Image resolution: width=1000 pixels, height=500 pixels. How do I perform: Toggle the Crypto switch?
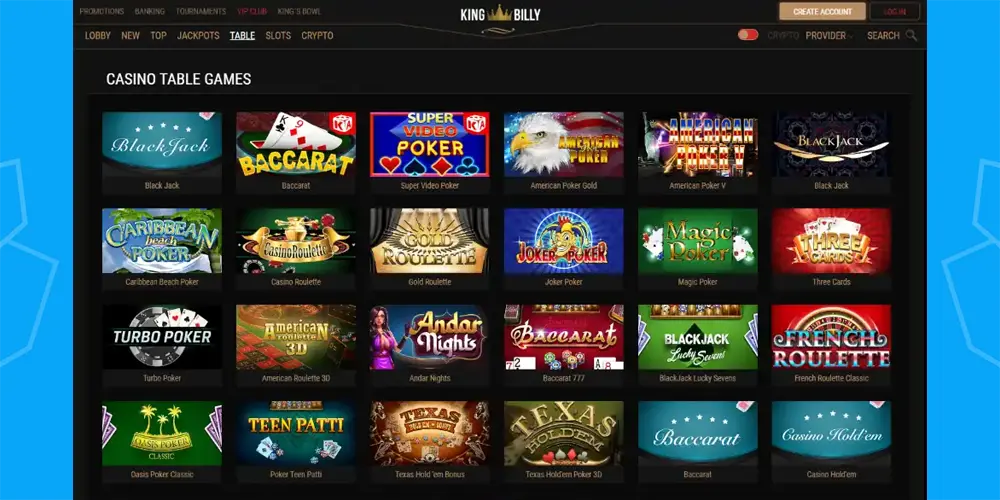[748, 35]
